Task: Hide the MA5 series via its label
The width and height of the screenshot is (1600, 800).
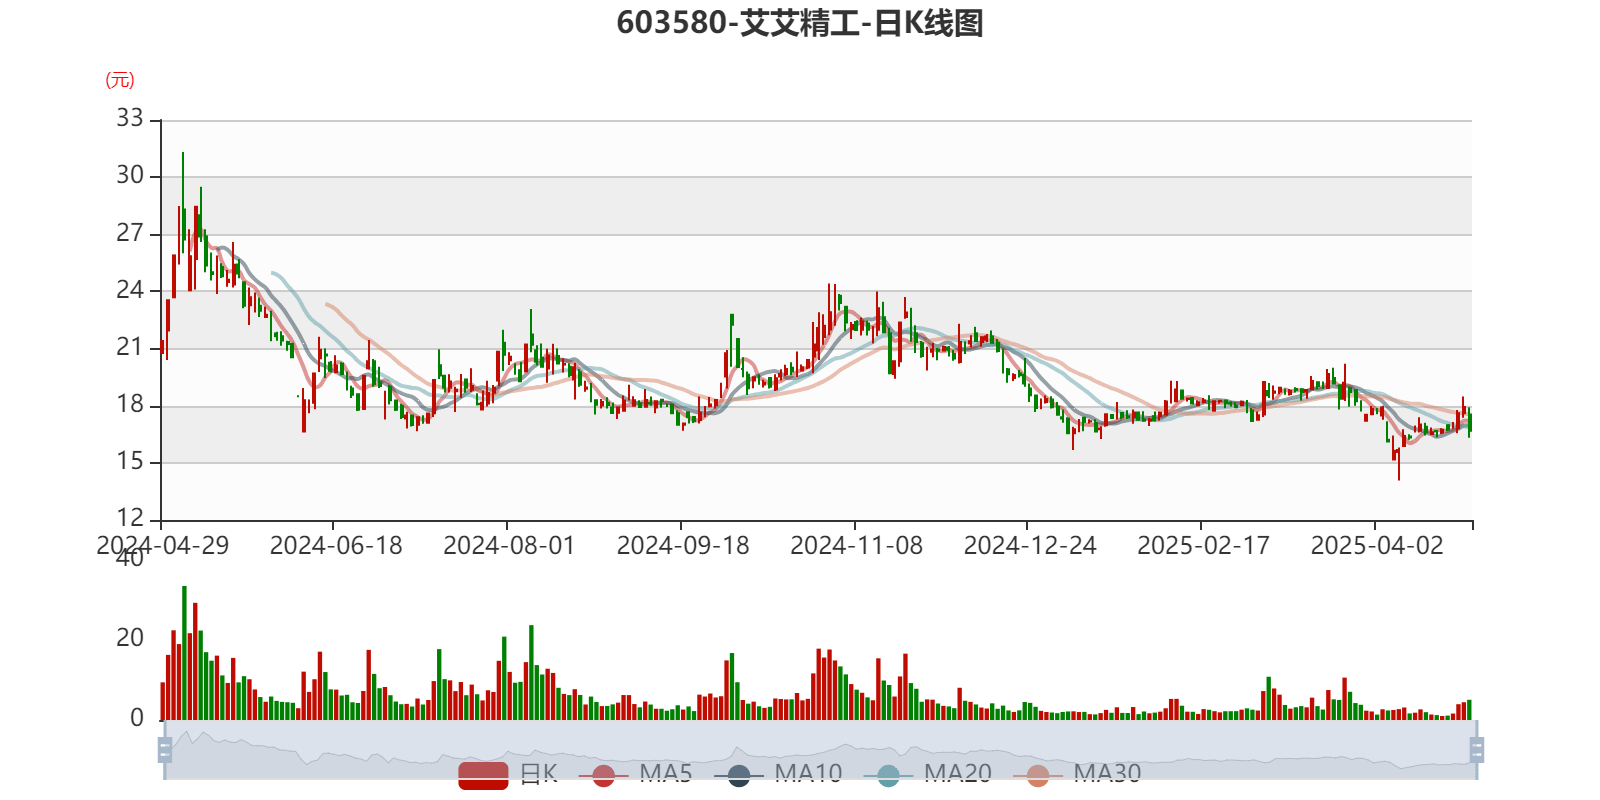Action: [x=665, y=773]
